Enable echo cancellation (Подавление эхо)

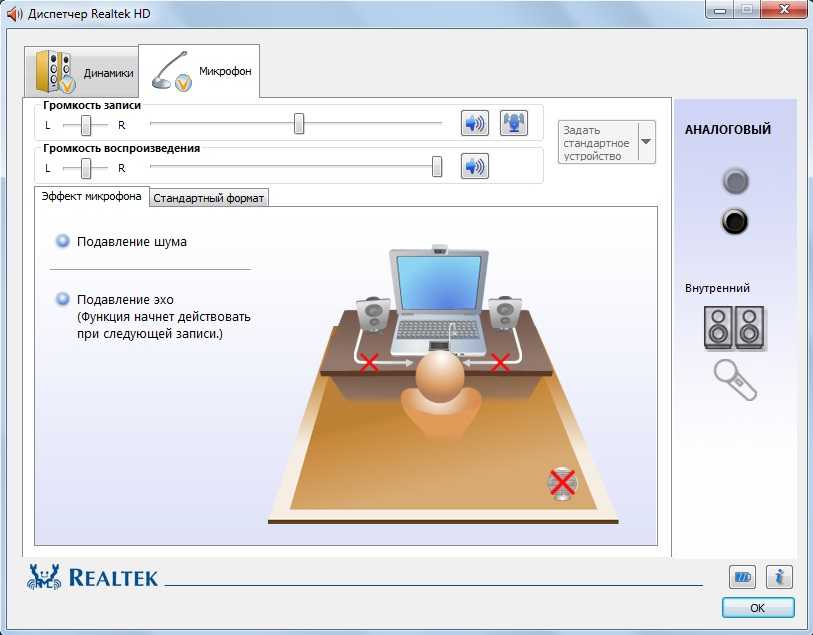coord(64,299)
